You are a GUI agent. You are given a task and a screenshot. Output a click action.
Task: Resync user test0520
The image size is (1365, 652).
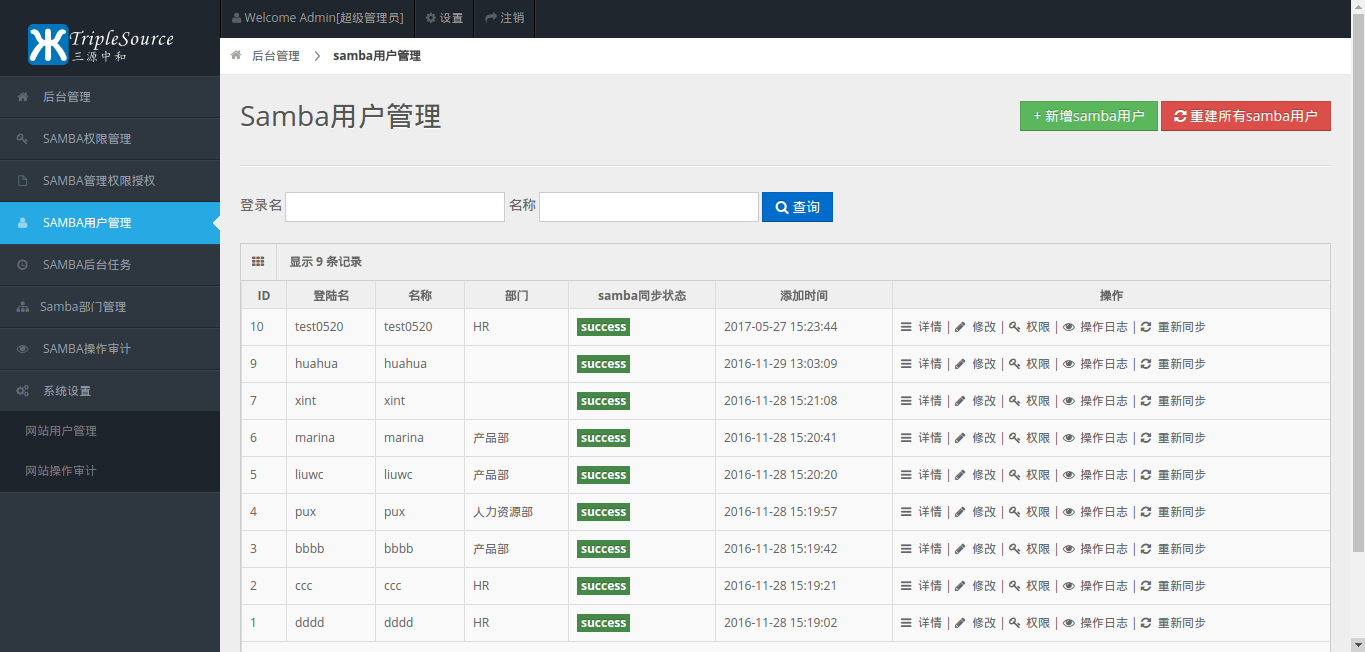(1173, 327)
